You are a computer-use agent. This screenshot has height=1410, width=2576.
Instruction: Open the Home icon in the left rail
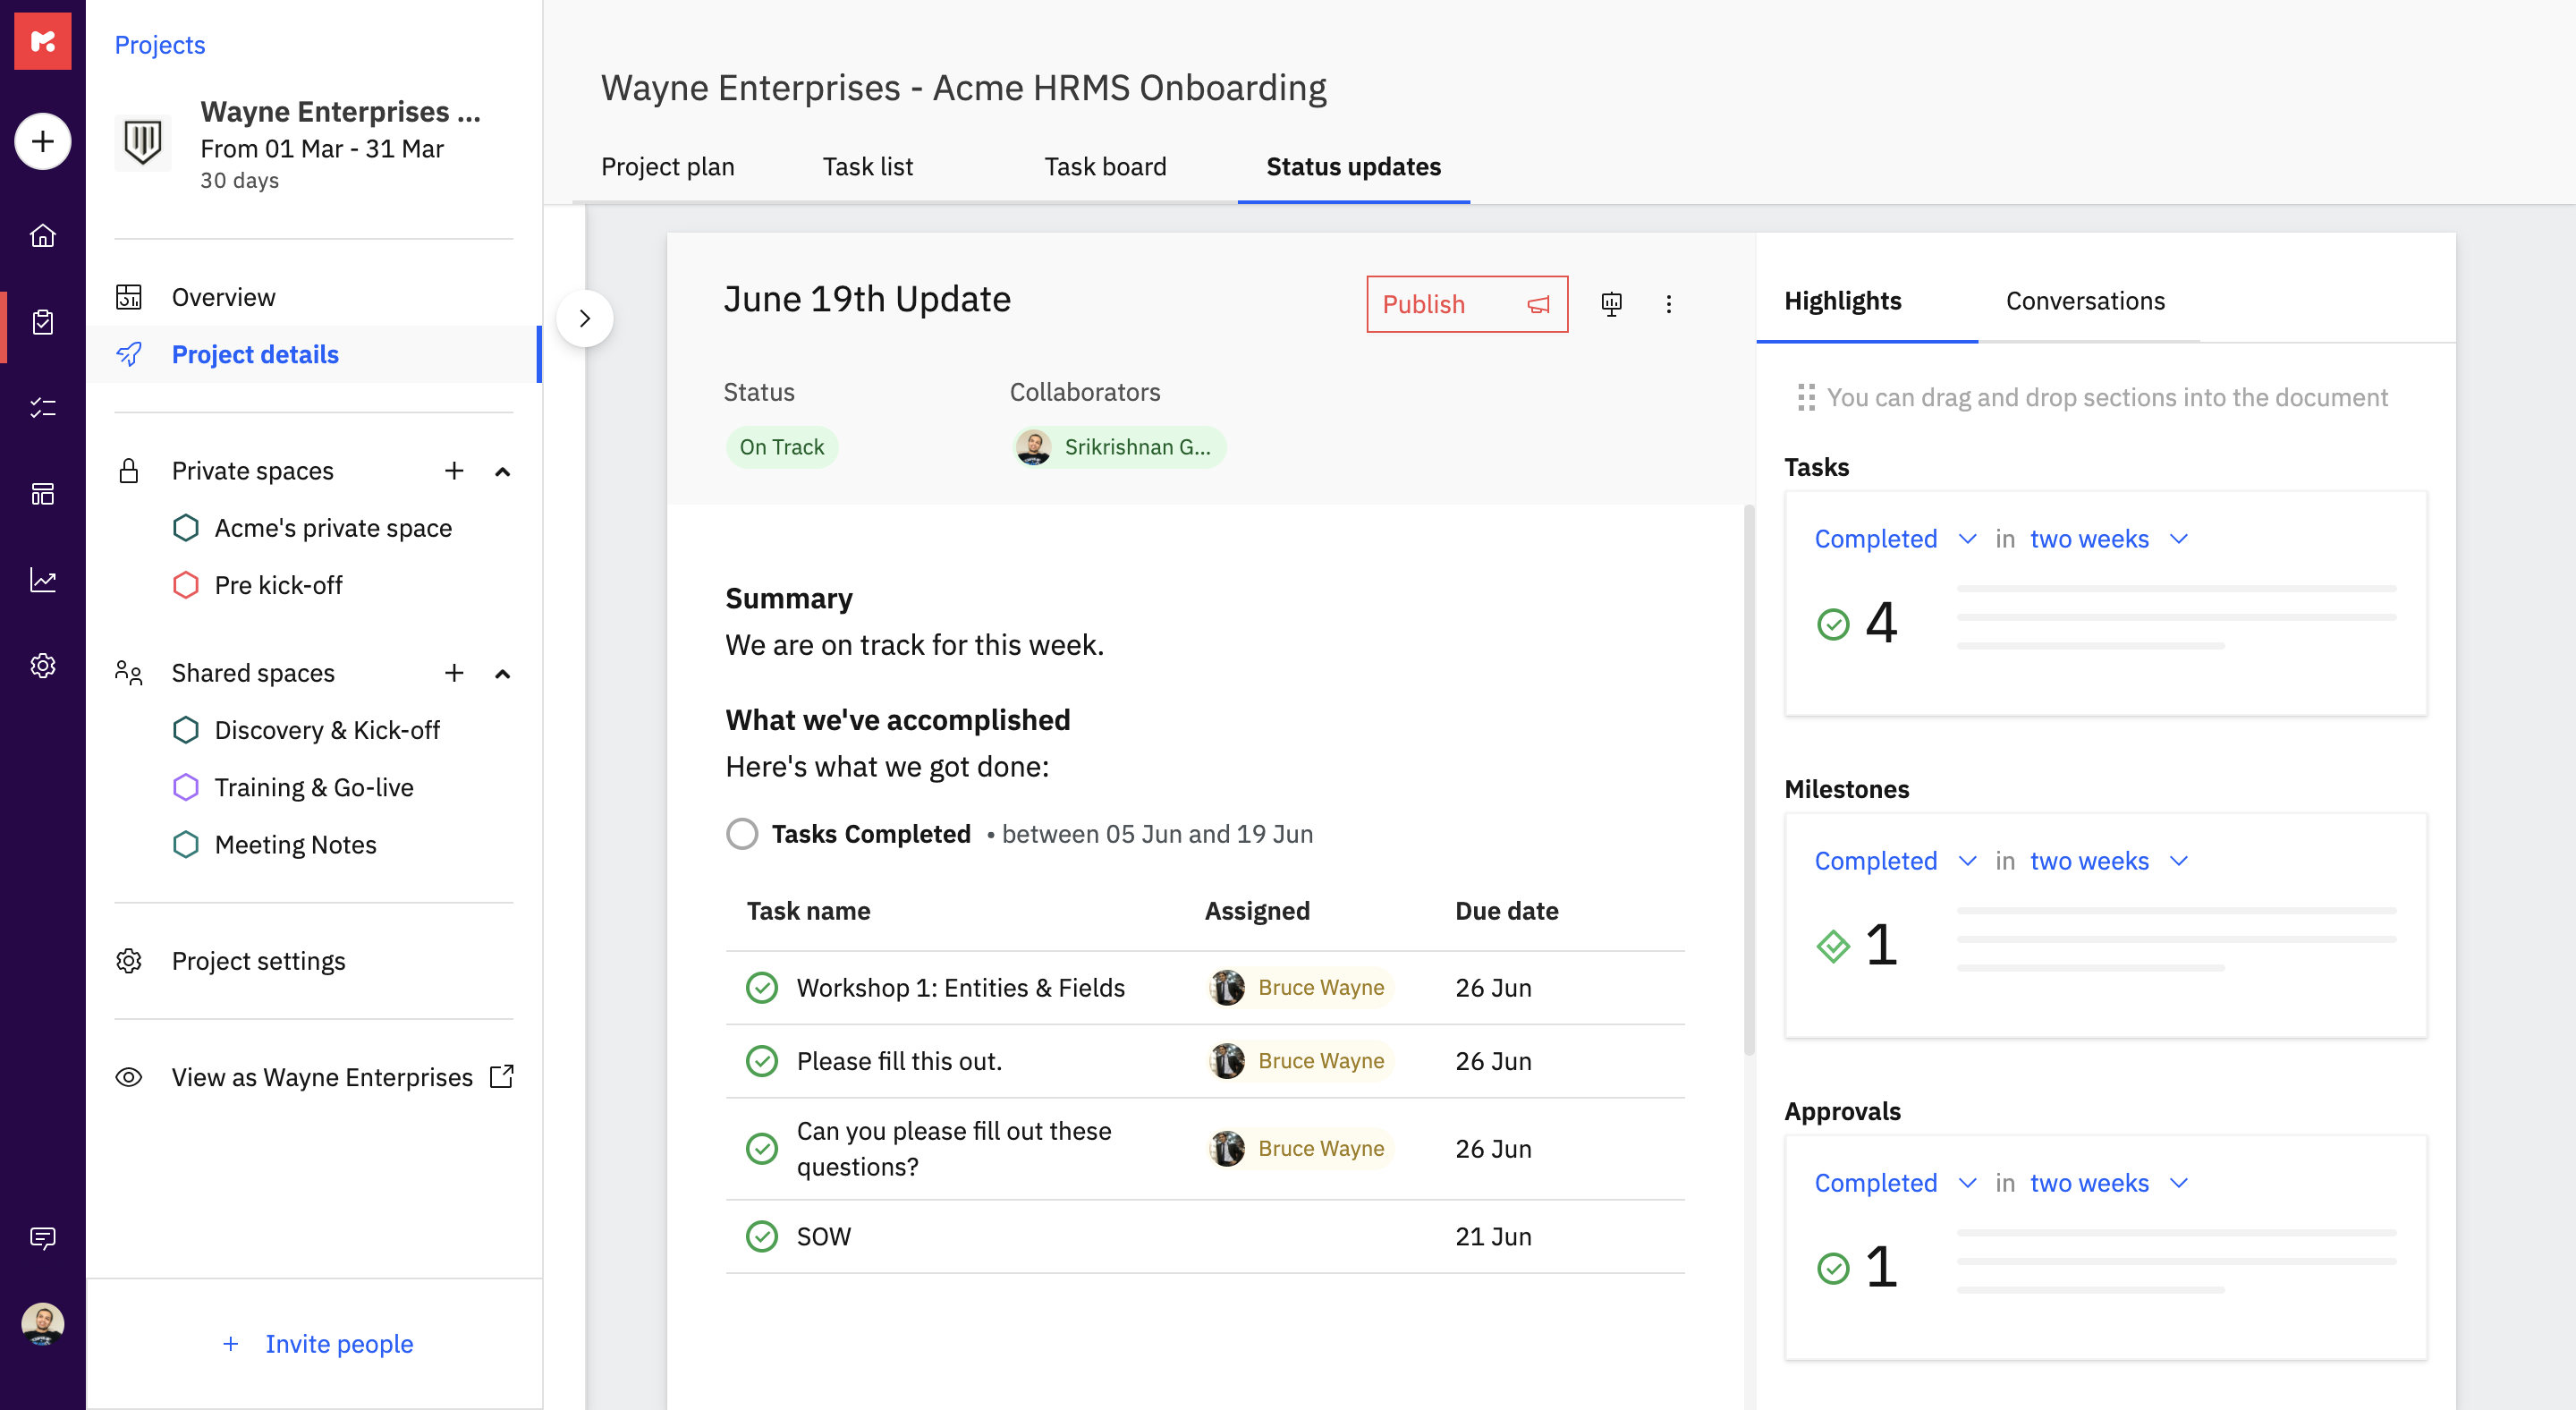43,236
